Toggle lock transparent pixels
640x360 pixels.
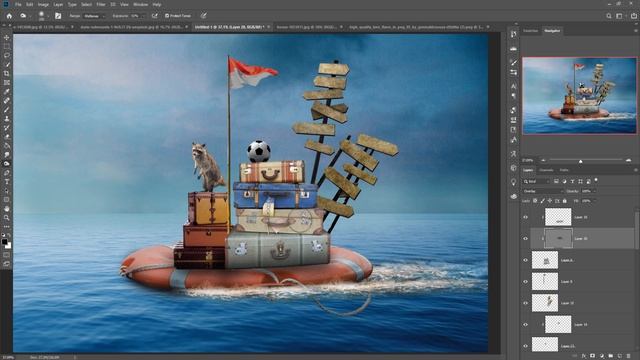[535, 201]
